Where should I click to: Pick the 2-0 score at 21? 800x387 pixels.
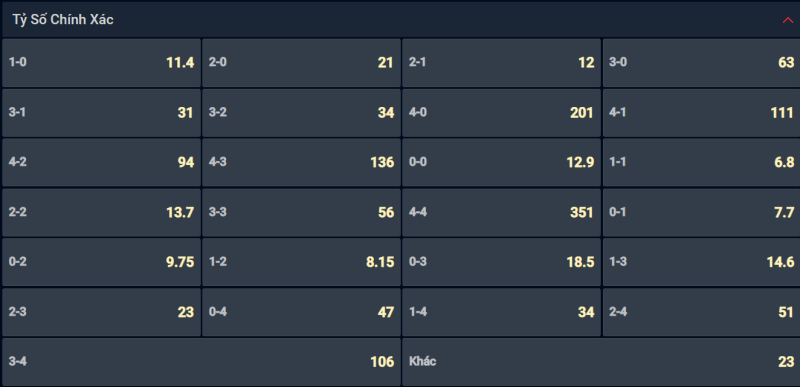click(302, 63)
